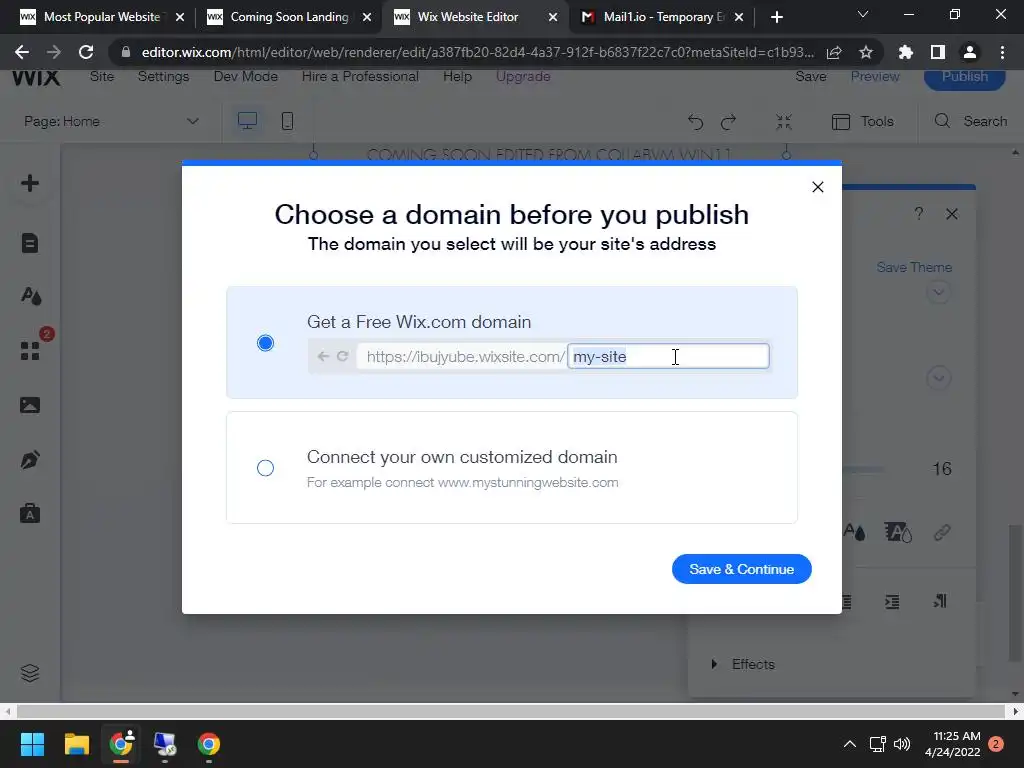The height and width of the screenshot is (768, 1024).
Task: Click the page share icon in address bar
Action: (834, 52)
